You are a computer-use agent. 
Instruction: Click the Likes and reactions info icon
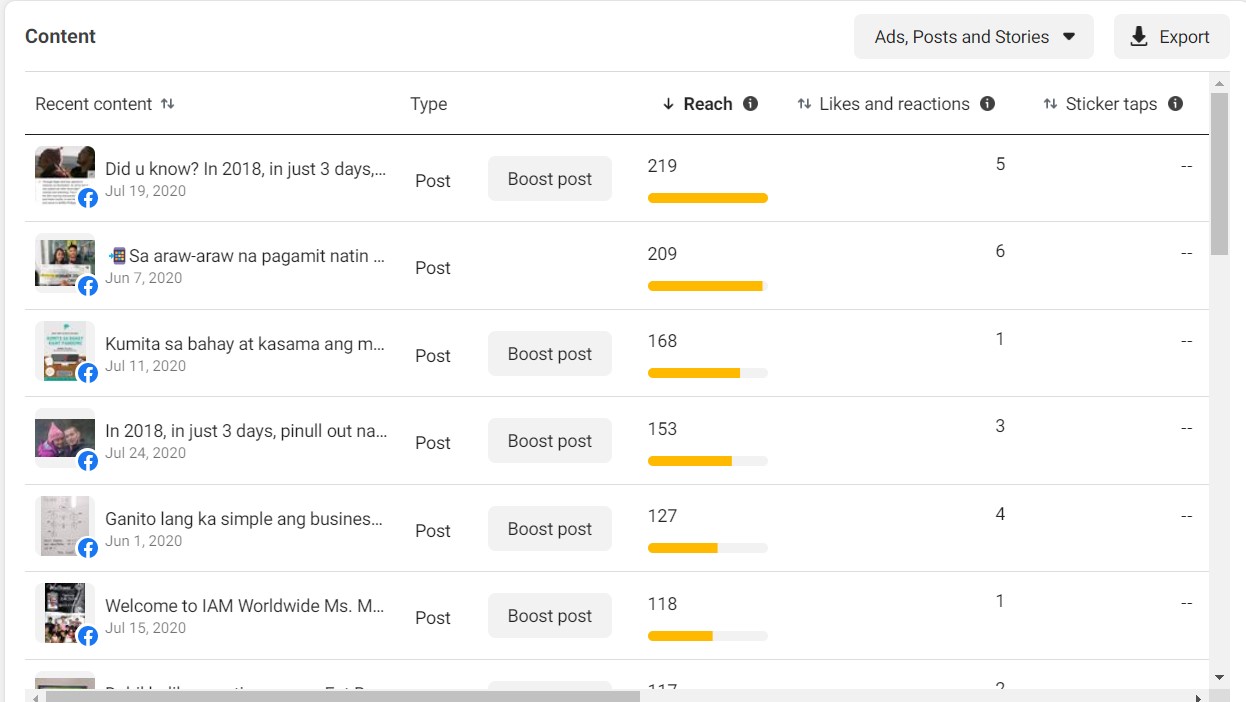[x=988, y=104]
